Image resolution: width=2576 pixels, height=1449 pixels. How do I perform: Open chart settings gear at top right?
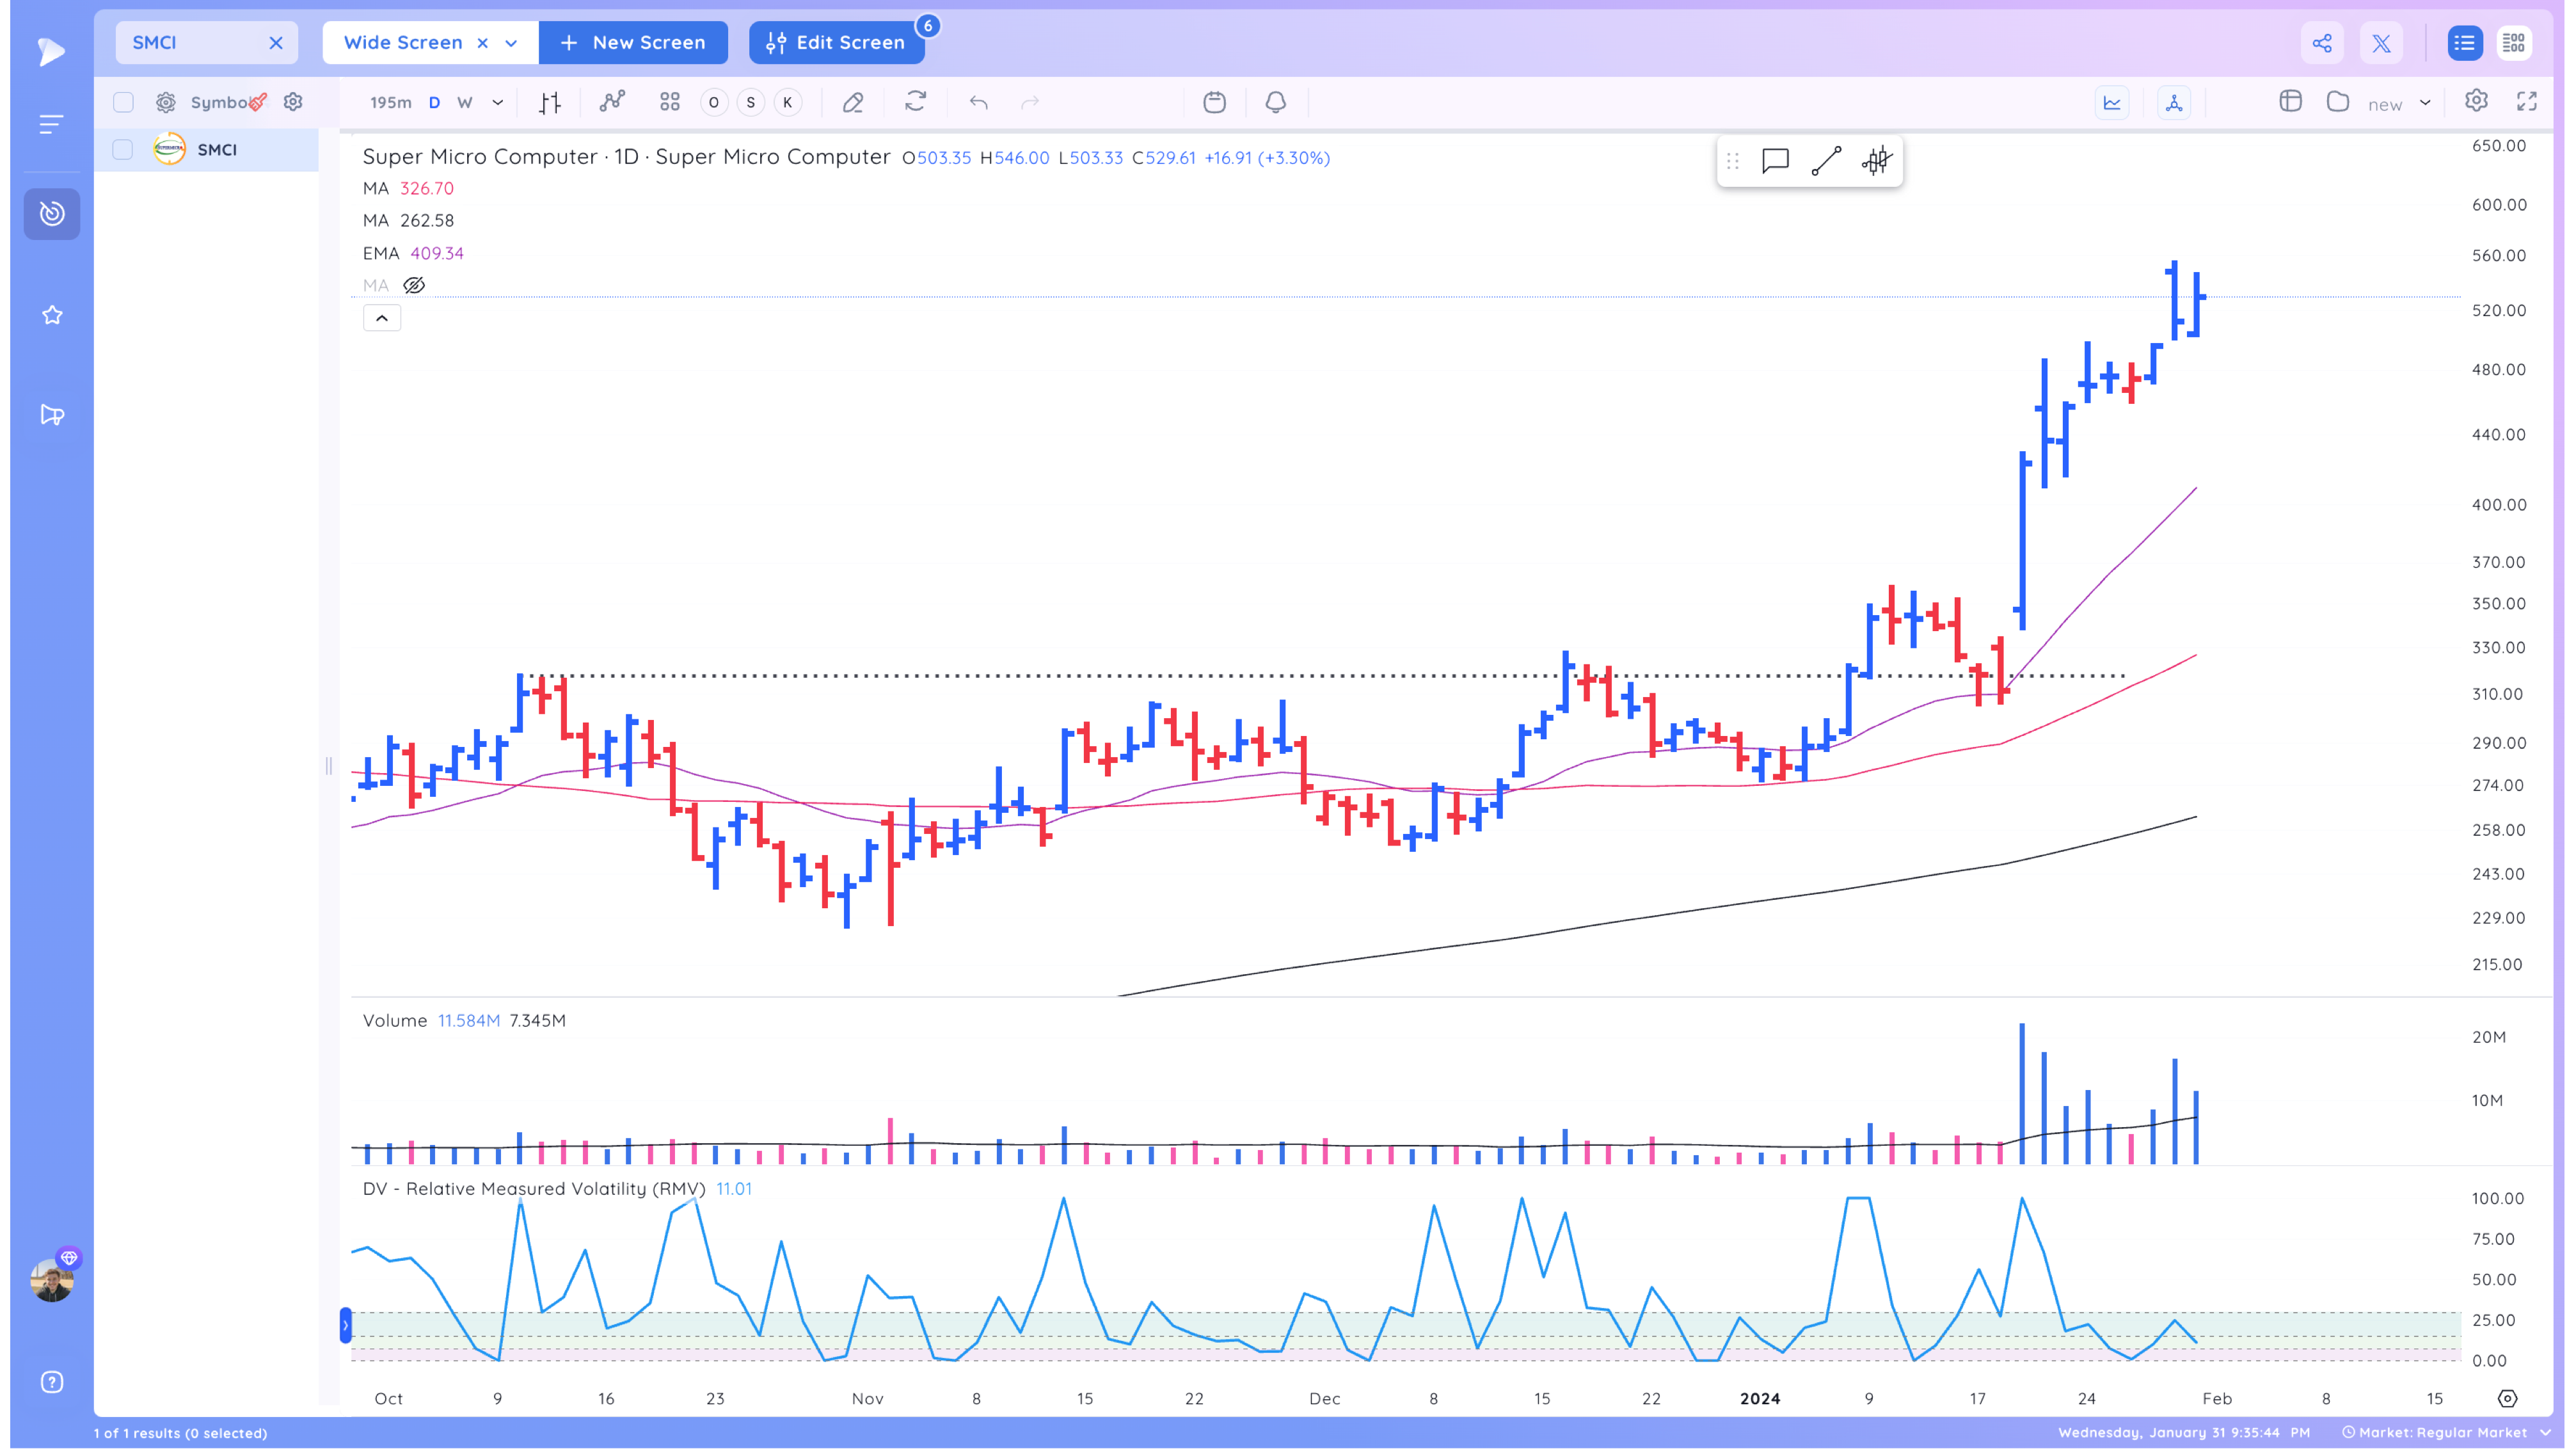(x=2477, y=101)
